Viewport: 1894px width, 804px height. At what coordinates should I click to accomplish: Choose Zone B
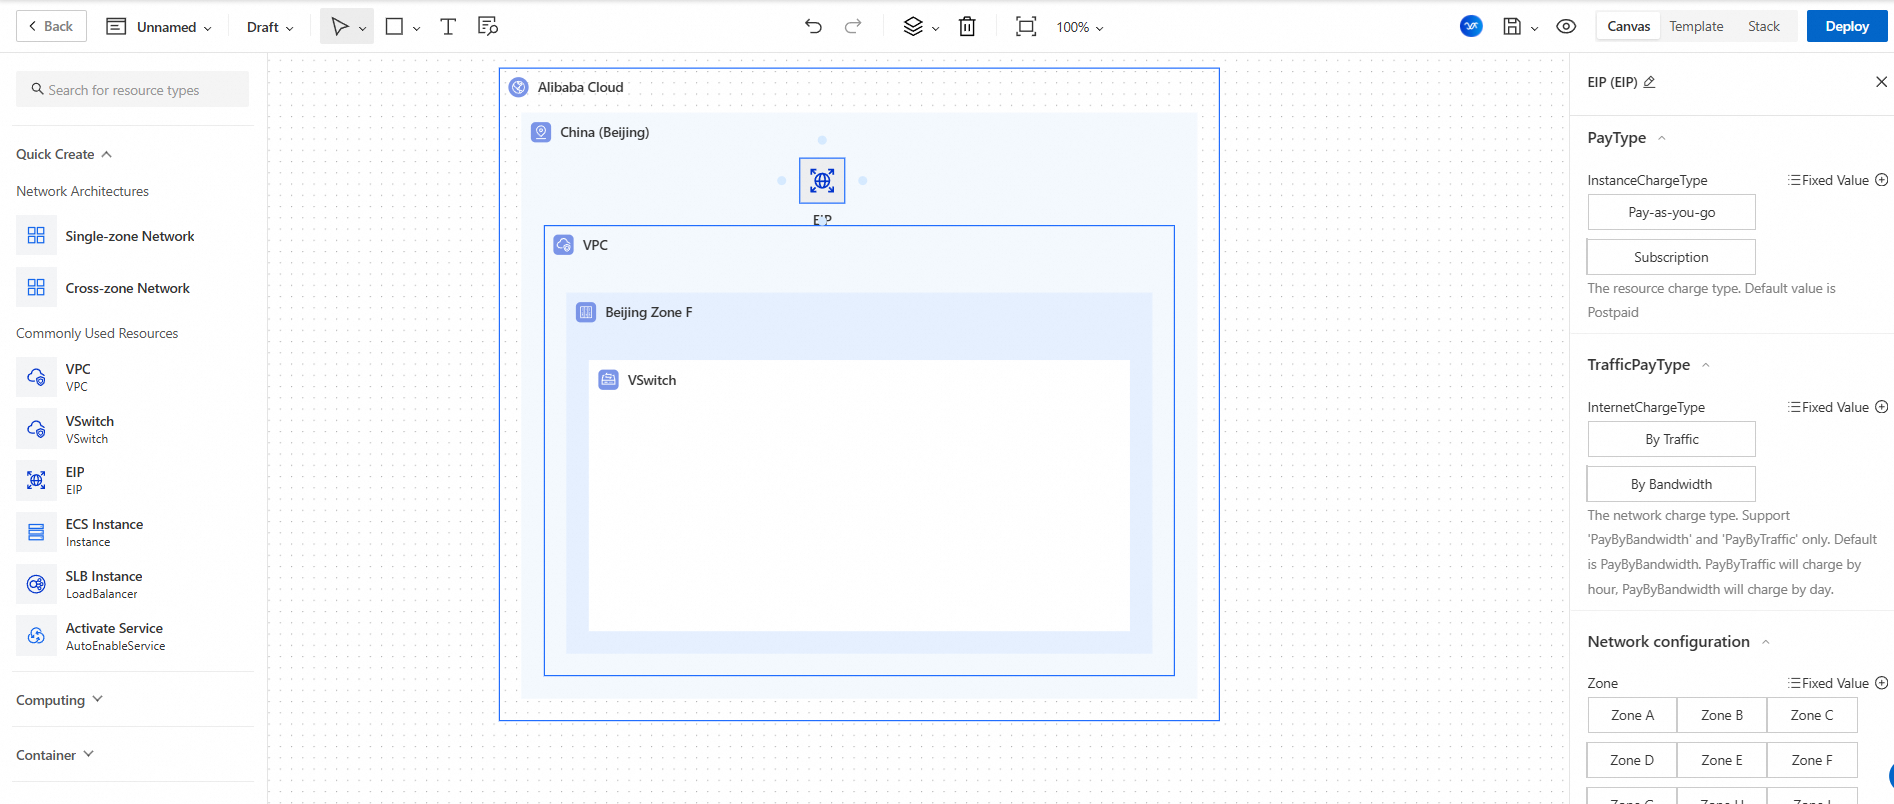(1722, 715)
